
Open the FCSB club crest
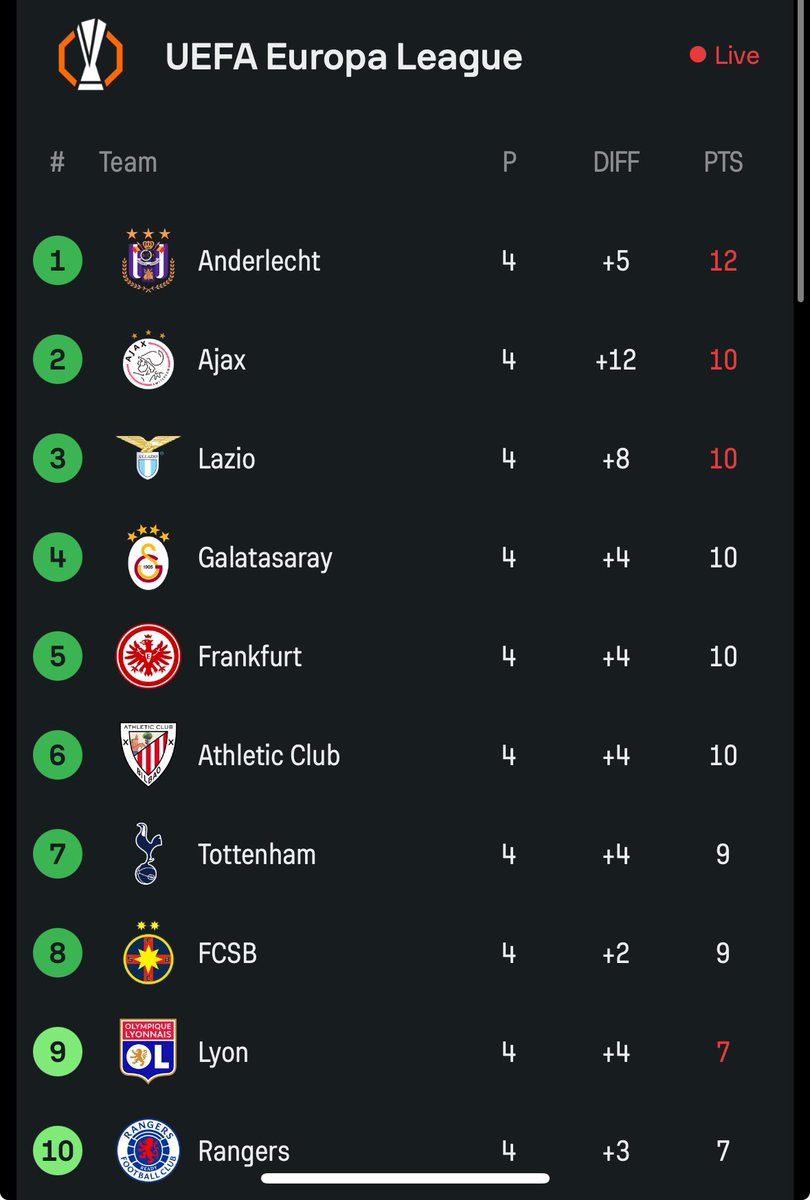pyautogui.click(x=148, y=952)
